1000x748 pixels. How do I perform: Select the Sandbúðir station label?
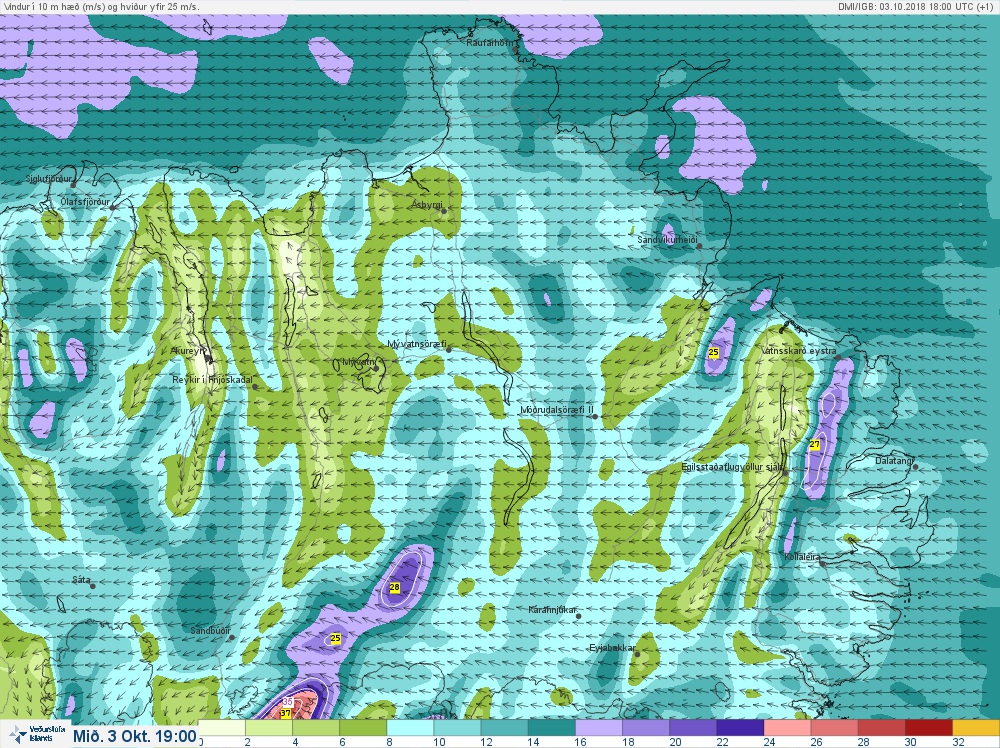click(210, 631)
